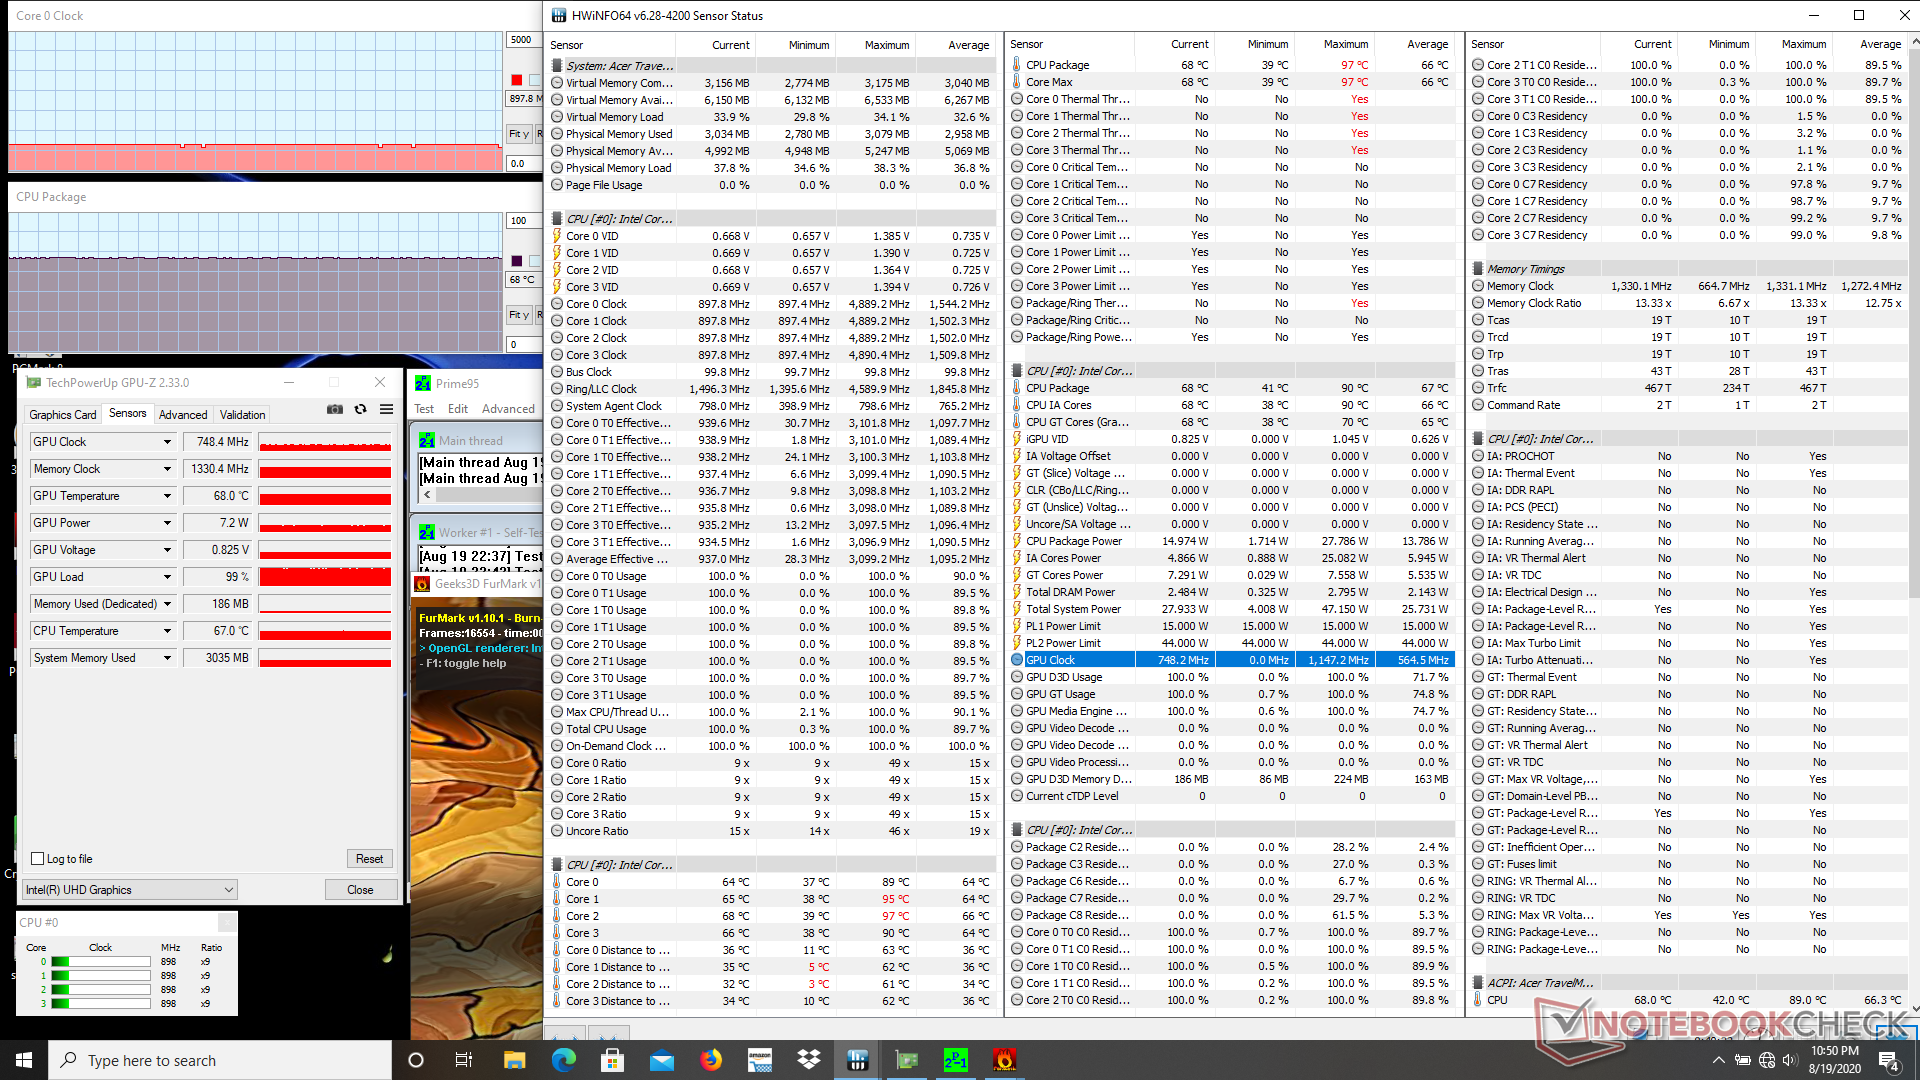Open Firefox from the taskbar
Image resolution: width=1920 pixels, height=1080 pixels.
pyautogui.click(x=711, y=1060)
